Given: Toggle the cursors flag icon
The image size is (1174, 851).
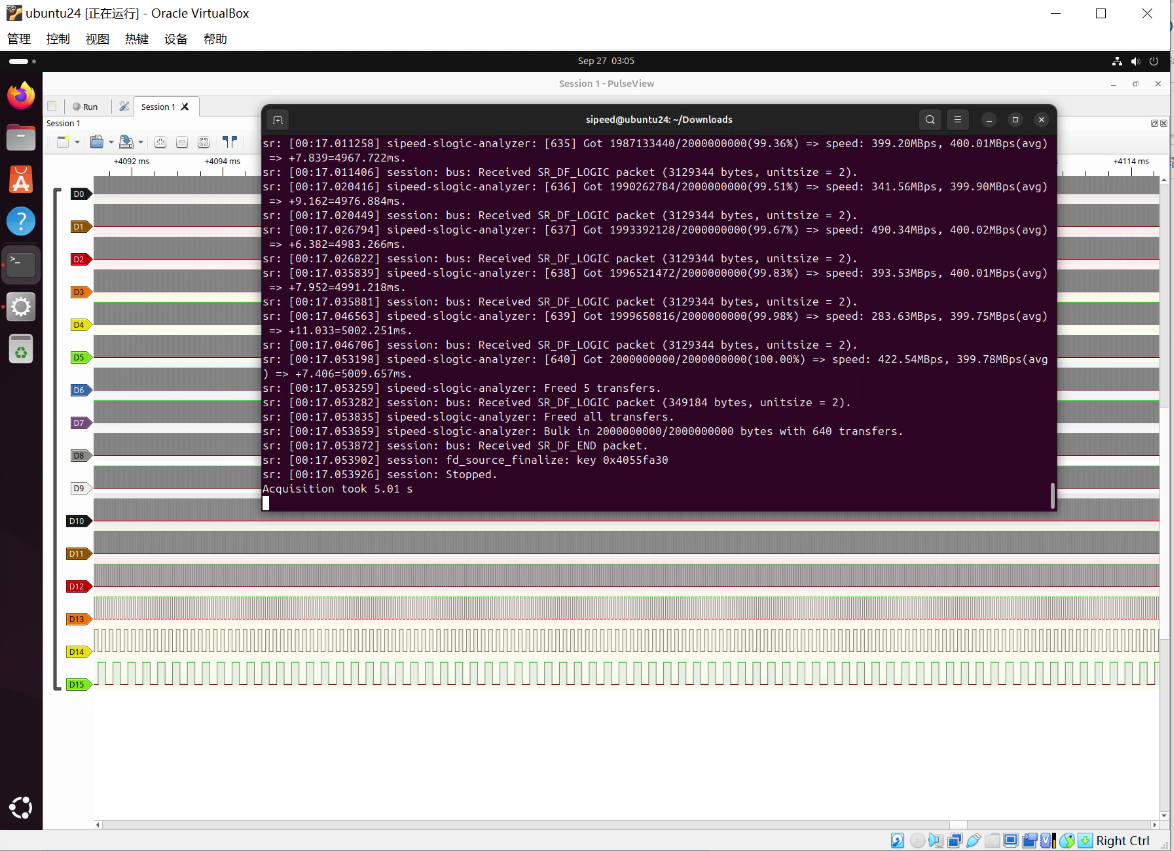Looking at the screenshot, I should click(x=230, y=142).
